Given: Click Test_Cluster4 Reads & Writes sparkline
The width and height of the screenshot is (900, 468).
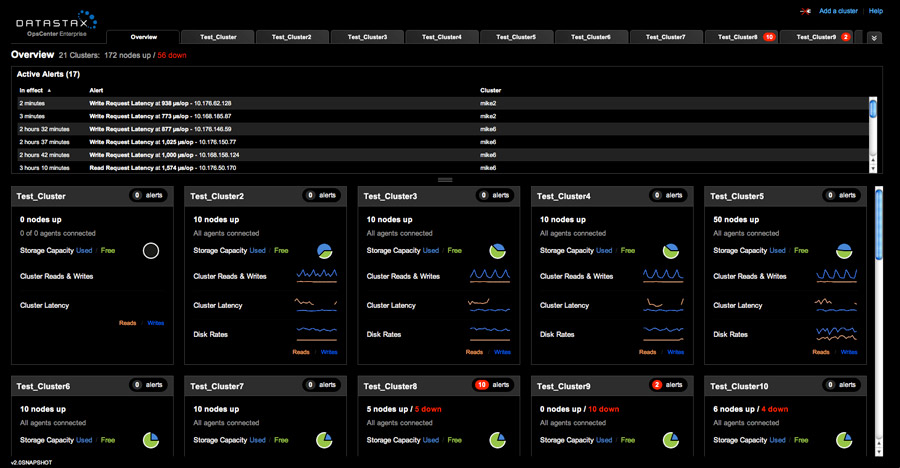Looking at the screenshot, I should point(664,276).
